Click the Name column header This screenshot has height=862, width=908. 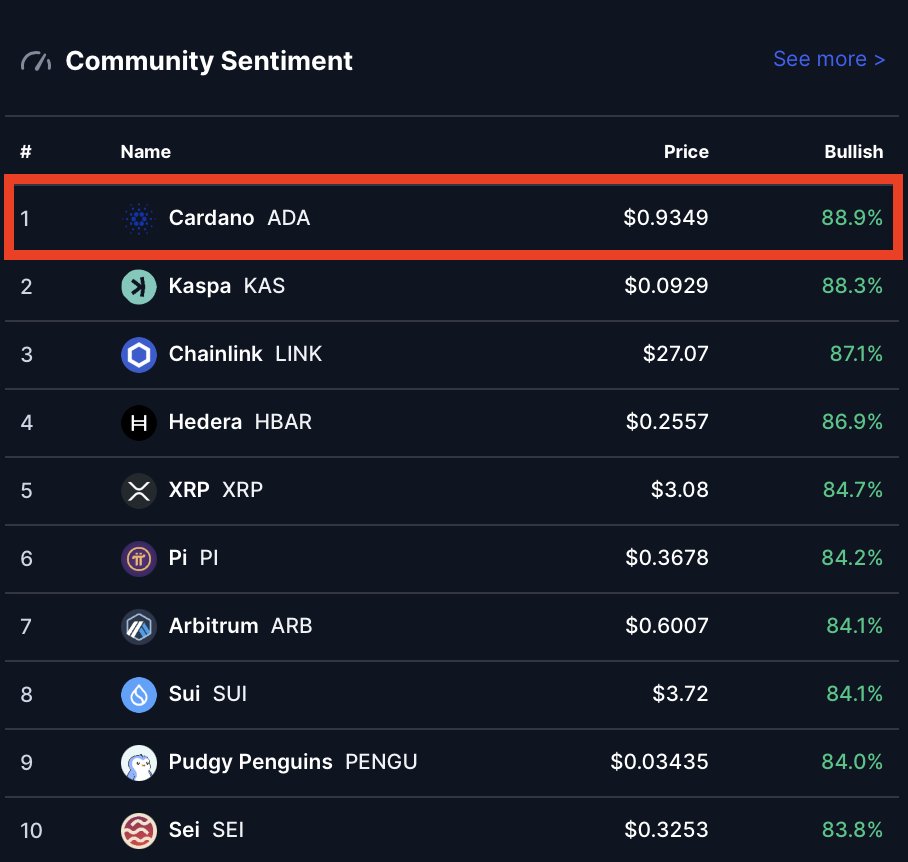coord(145,152)
